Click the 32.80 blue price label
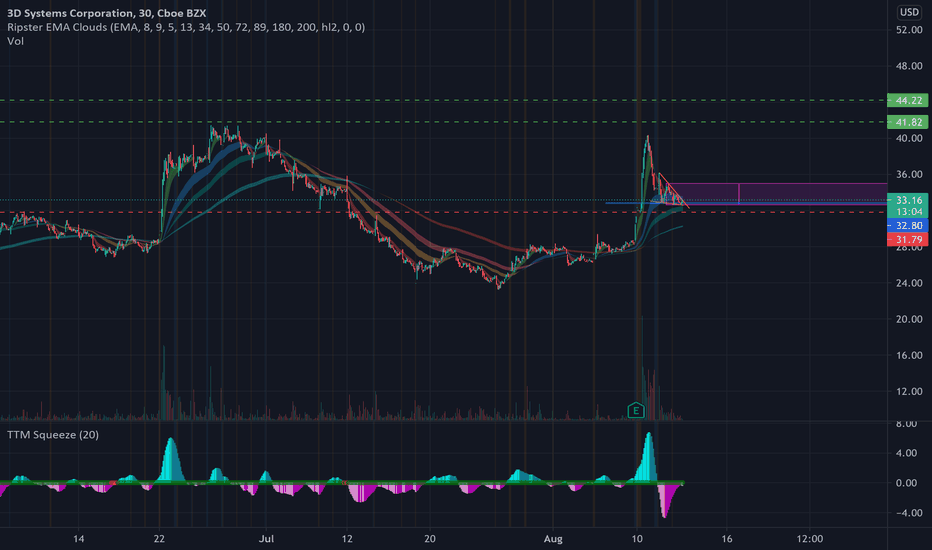The width and height of the screenshot is (932, 550). pos(908,226)
